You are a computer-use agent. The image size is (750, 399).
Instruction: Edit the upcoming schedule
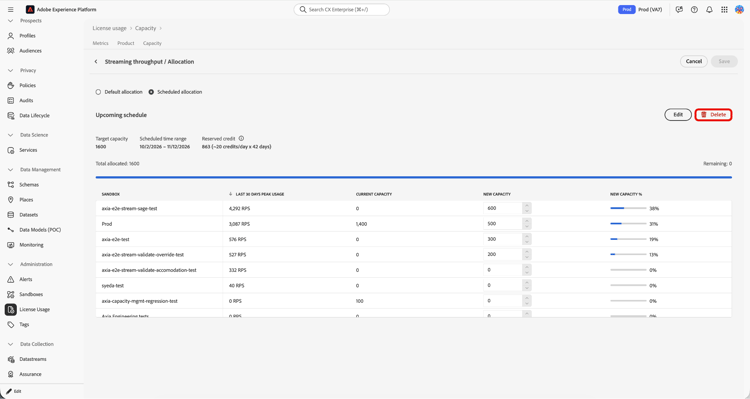click(678, 115)
